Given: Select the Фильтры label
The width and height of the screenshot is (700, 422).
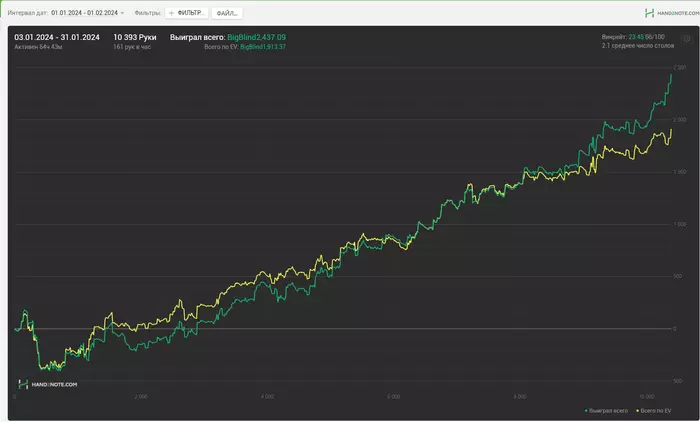Looking at the screenshot, I should pos(148,13).
